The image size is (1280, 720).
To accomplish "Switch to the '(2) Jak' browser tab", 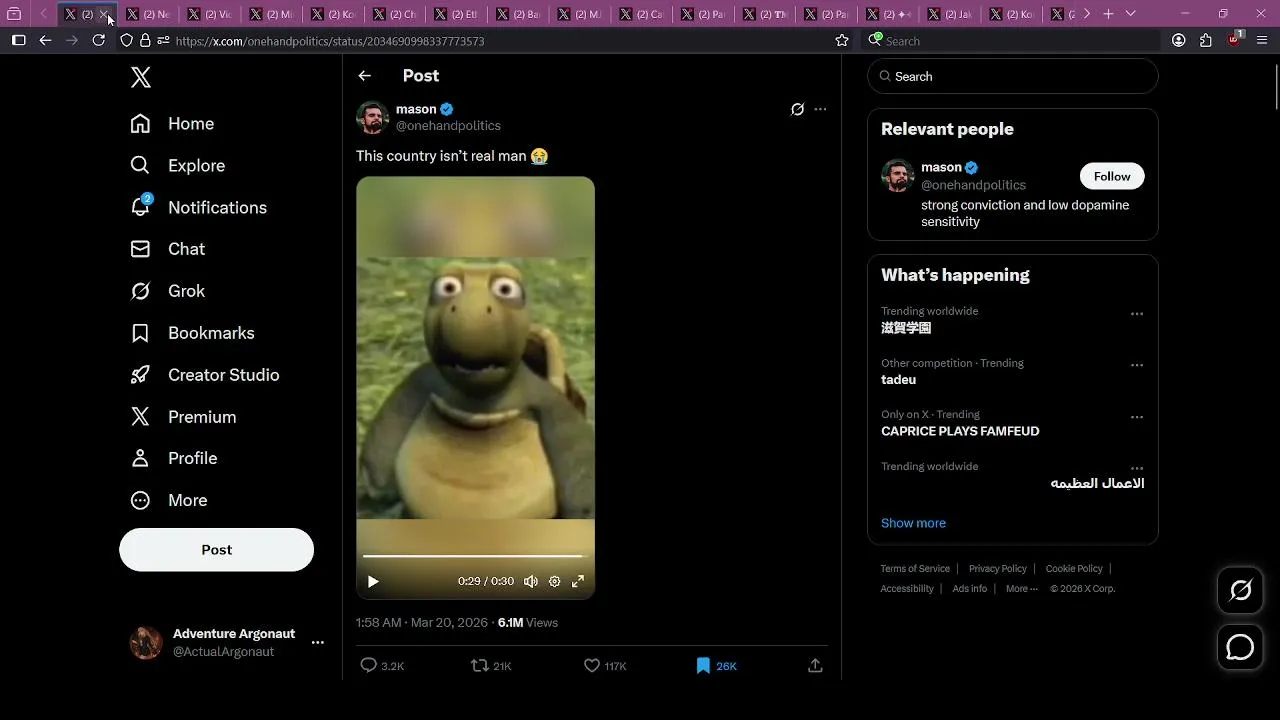I will [x=951, y=14].
